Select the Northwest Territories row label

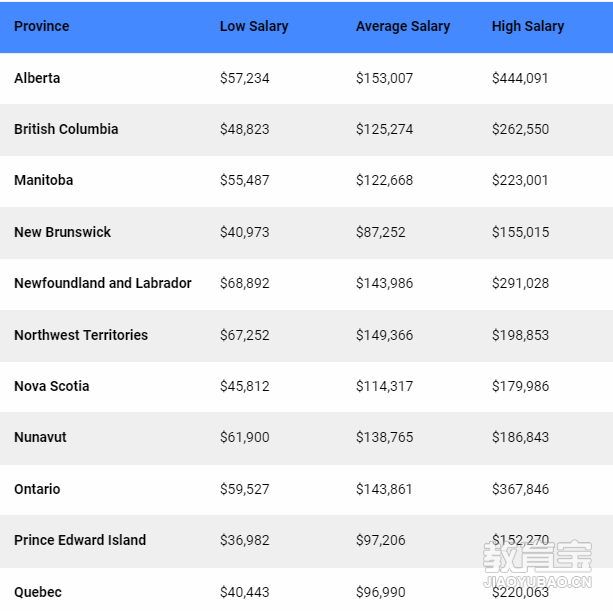pos(81,335)
